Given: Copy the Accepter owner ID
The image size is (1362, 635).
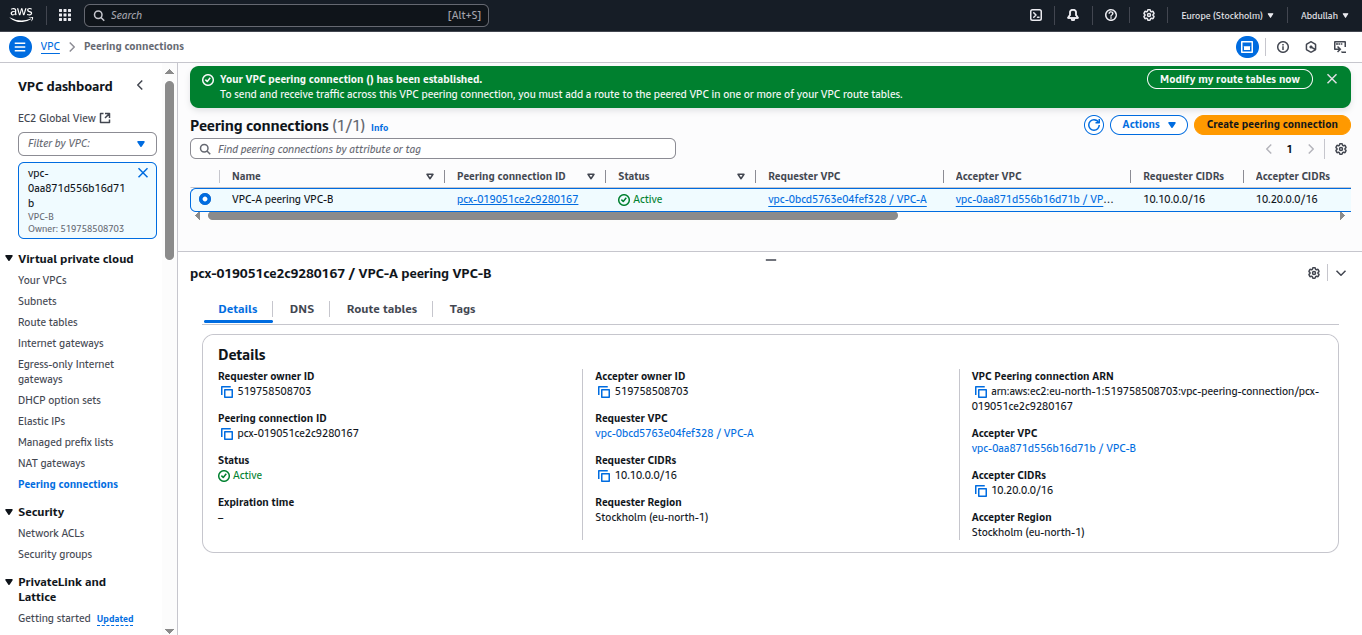Looking at the screenshot, I should [x=603, y=392].
